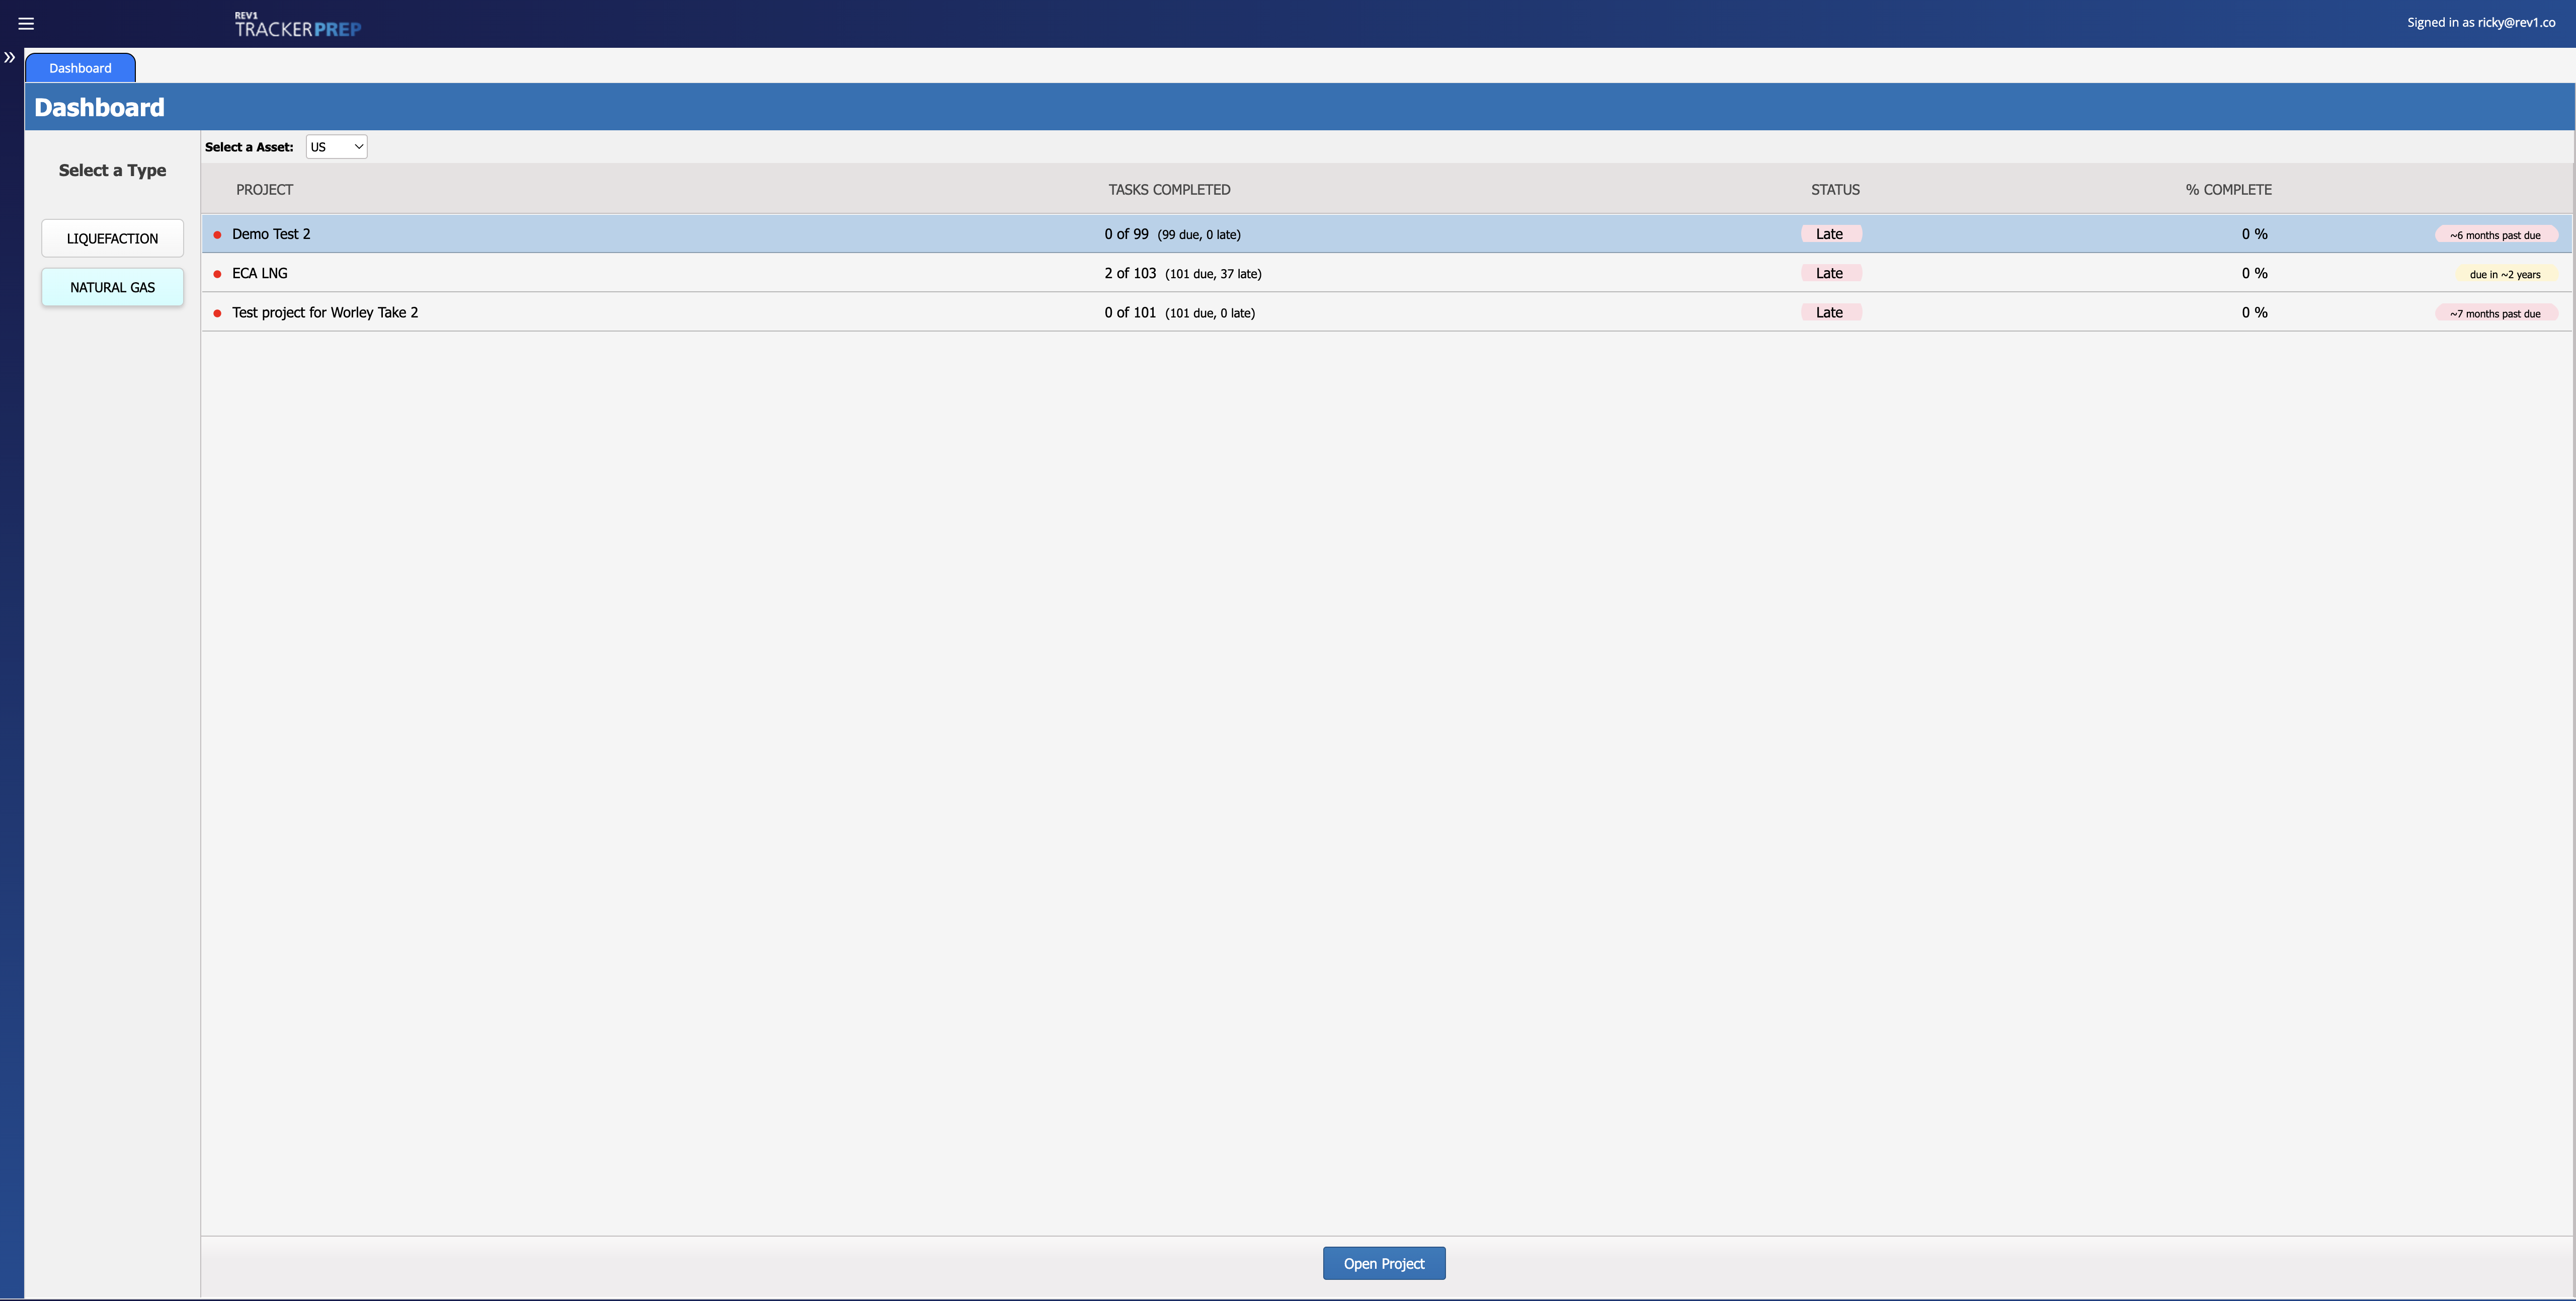
Task: Click the PROJECT column header
Action: coord(264,189)
